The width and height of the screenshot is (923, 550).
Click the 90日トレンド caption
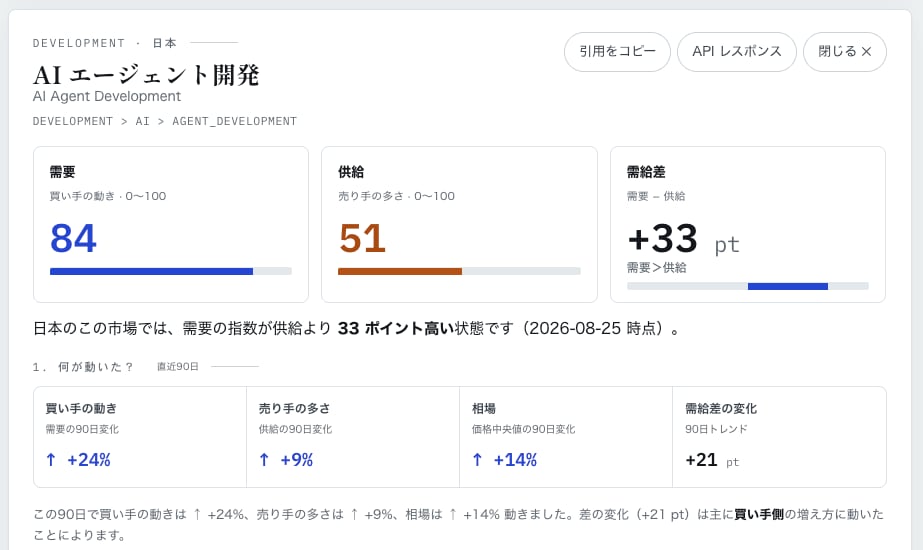(x=716, y=429)
